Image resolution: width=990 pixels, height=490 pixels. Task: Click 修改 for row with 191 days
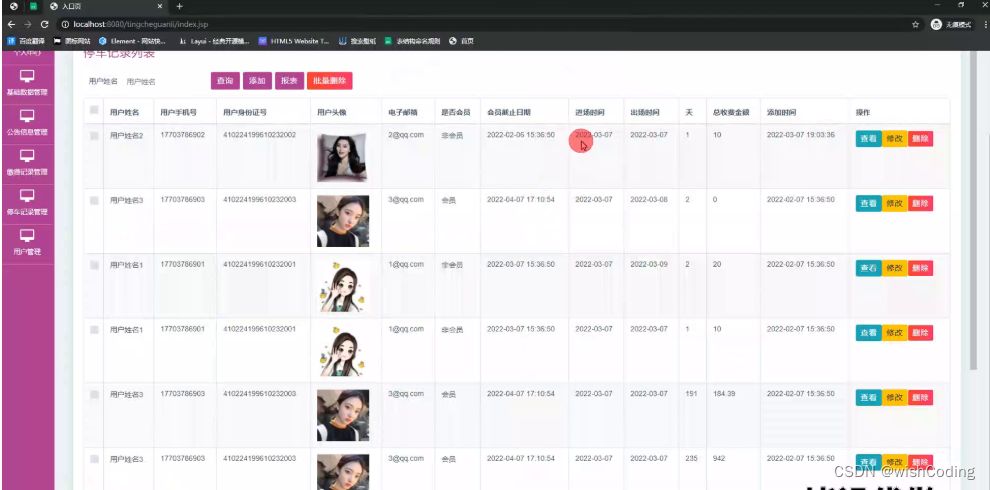pyautogui.click(x=894, y=398)
